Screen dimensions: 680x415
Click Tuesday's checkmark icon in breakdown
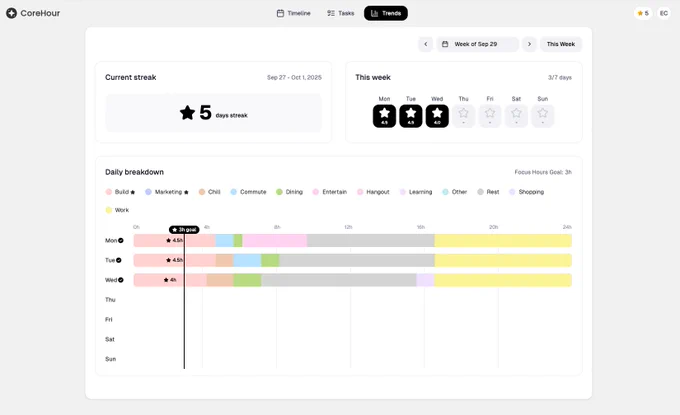pos(118,261)
